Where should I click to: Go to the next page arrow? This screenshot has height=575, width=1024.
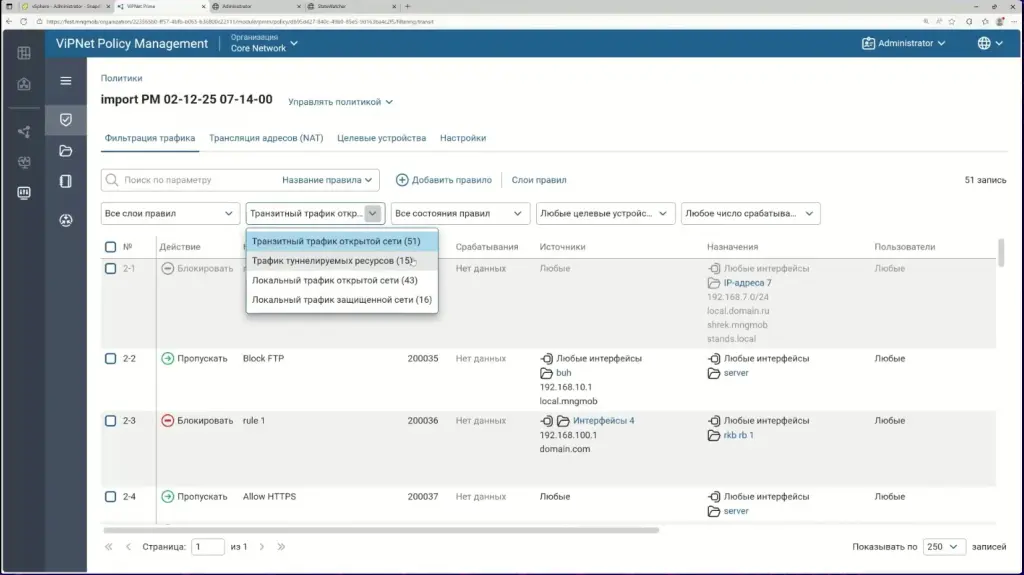click(262, 547)
